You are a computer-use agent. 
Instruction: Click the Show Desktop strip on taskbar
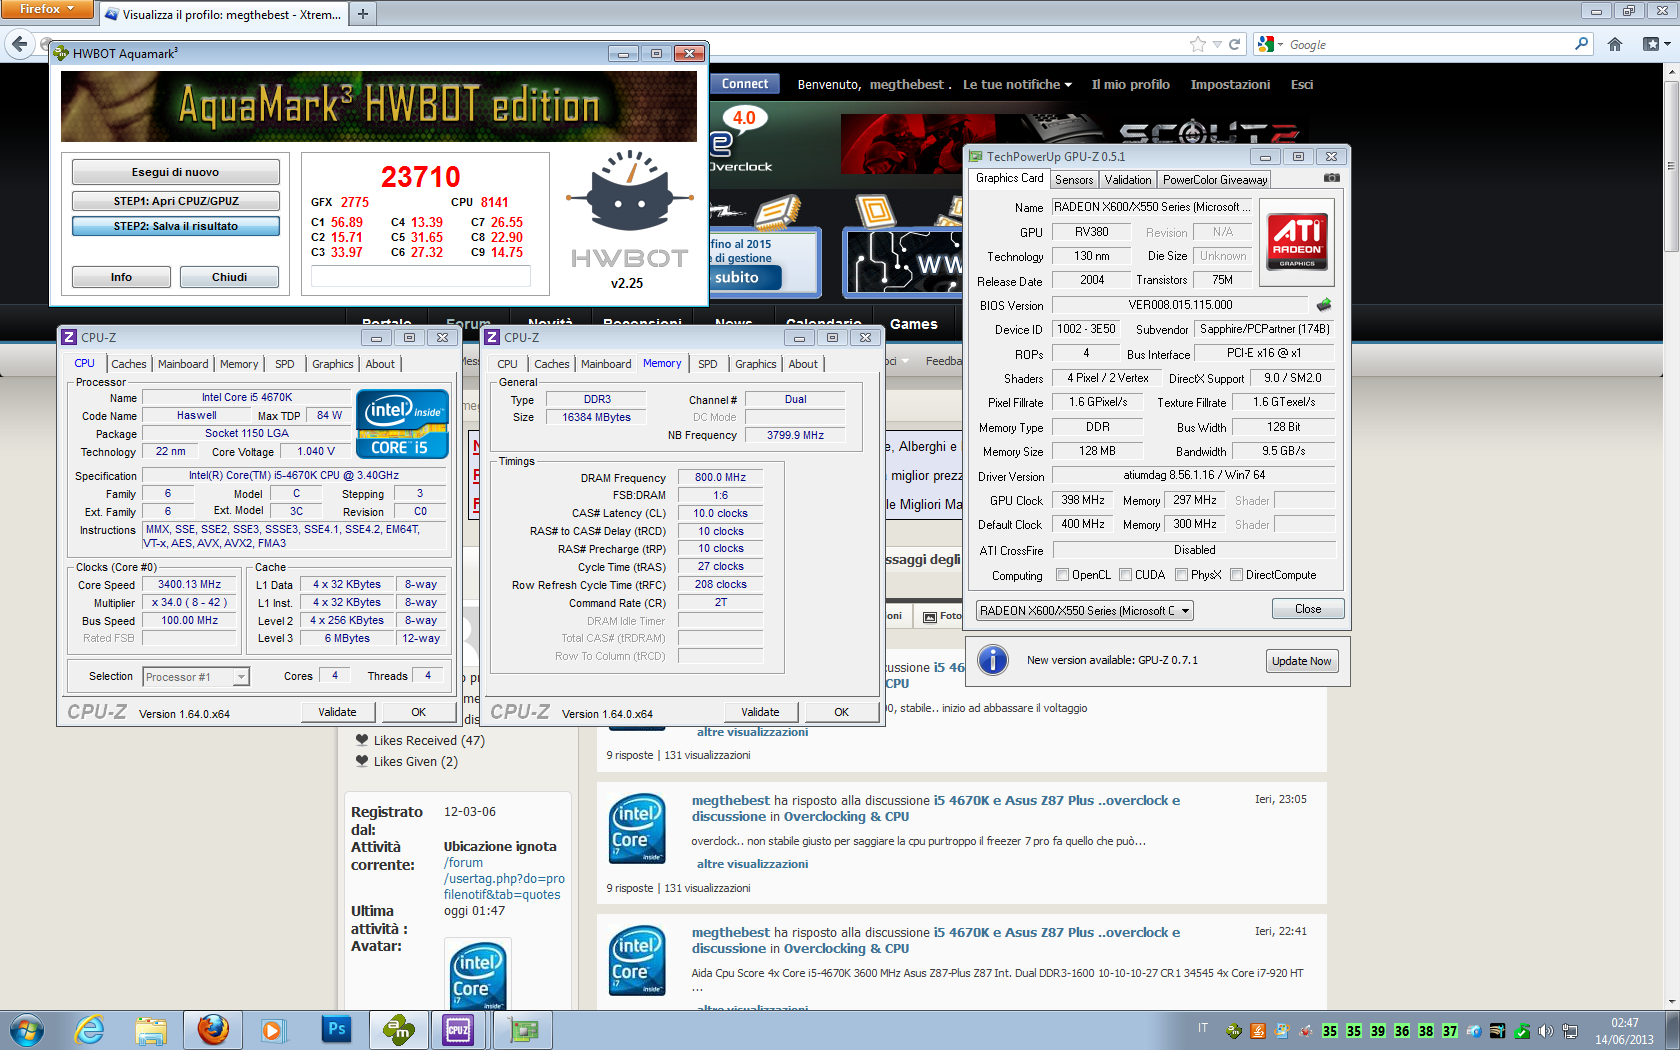[x=1674, y=1030]
